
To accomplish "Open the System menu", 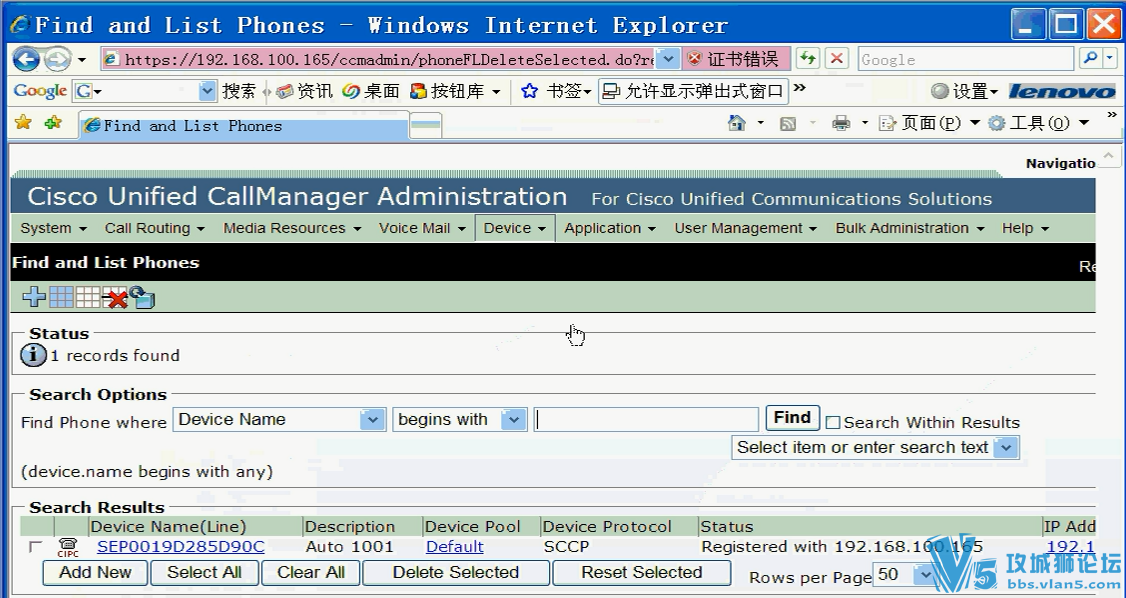I will click(x=53, y=228).
